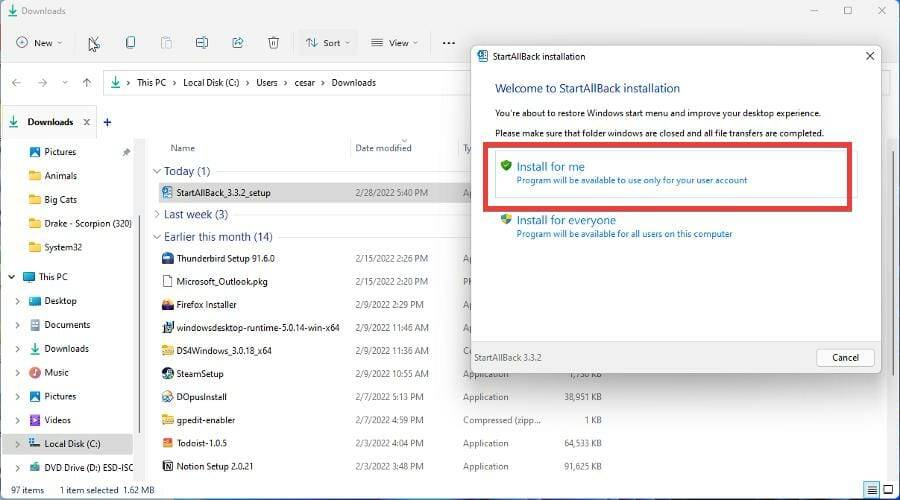900x500 pixels.
Task: Switch to large thumbnails view icon
Action: (x=888, y=490)
